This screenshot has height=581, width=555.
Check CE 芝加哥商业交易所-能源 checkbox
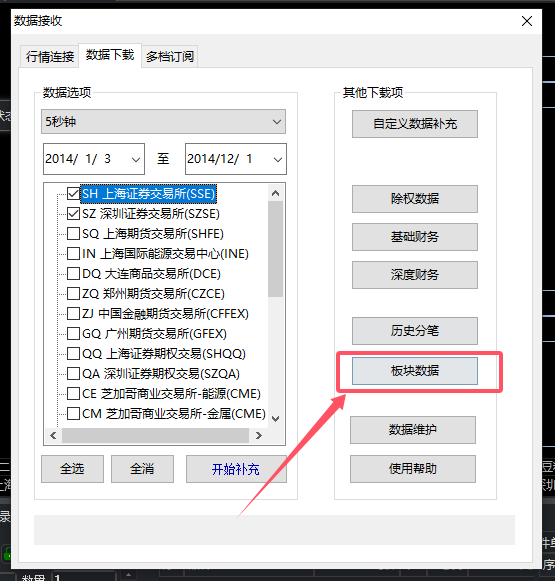[x=73, y=394]
